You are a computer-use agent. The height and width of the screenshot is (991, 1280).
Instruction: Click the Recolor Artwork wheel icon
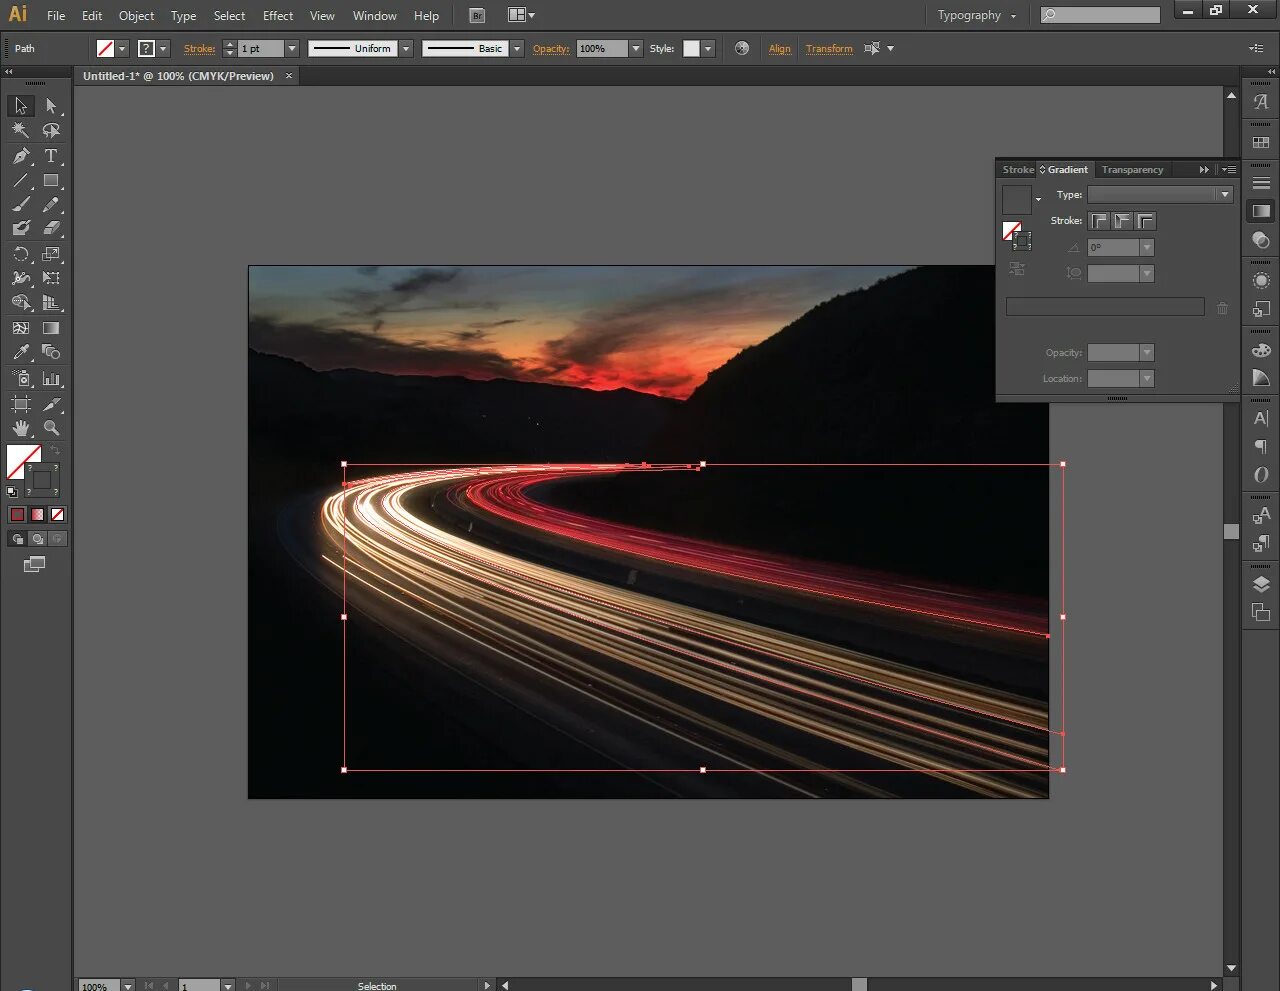[x=742, y=48]
